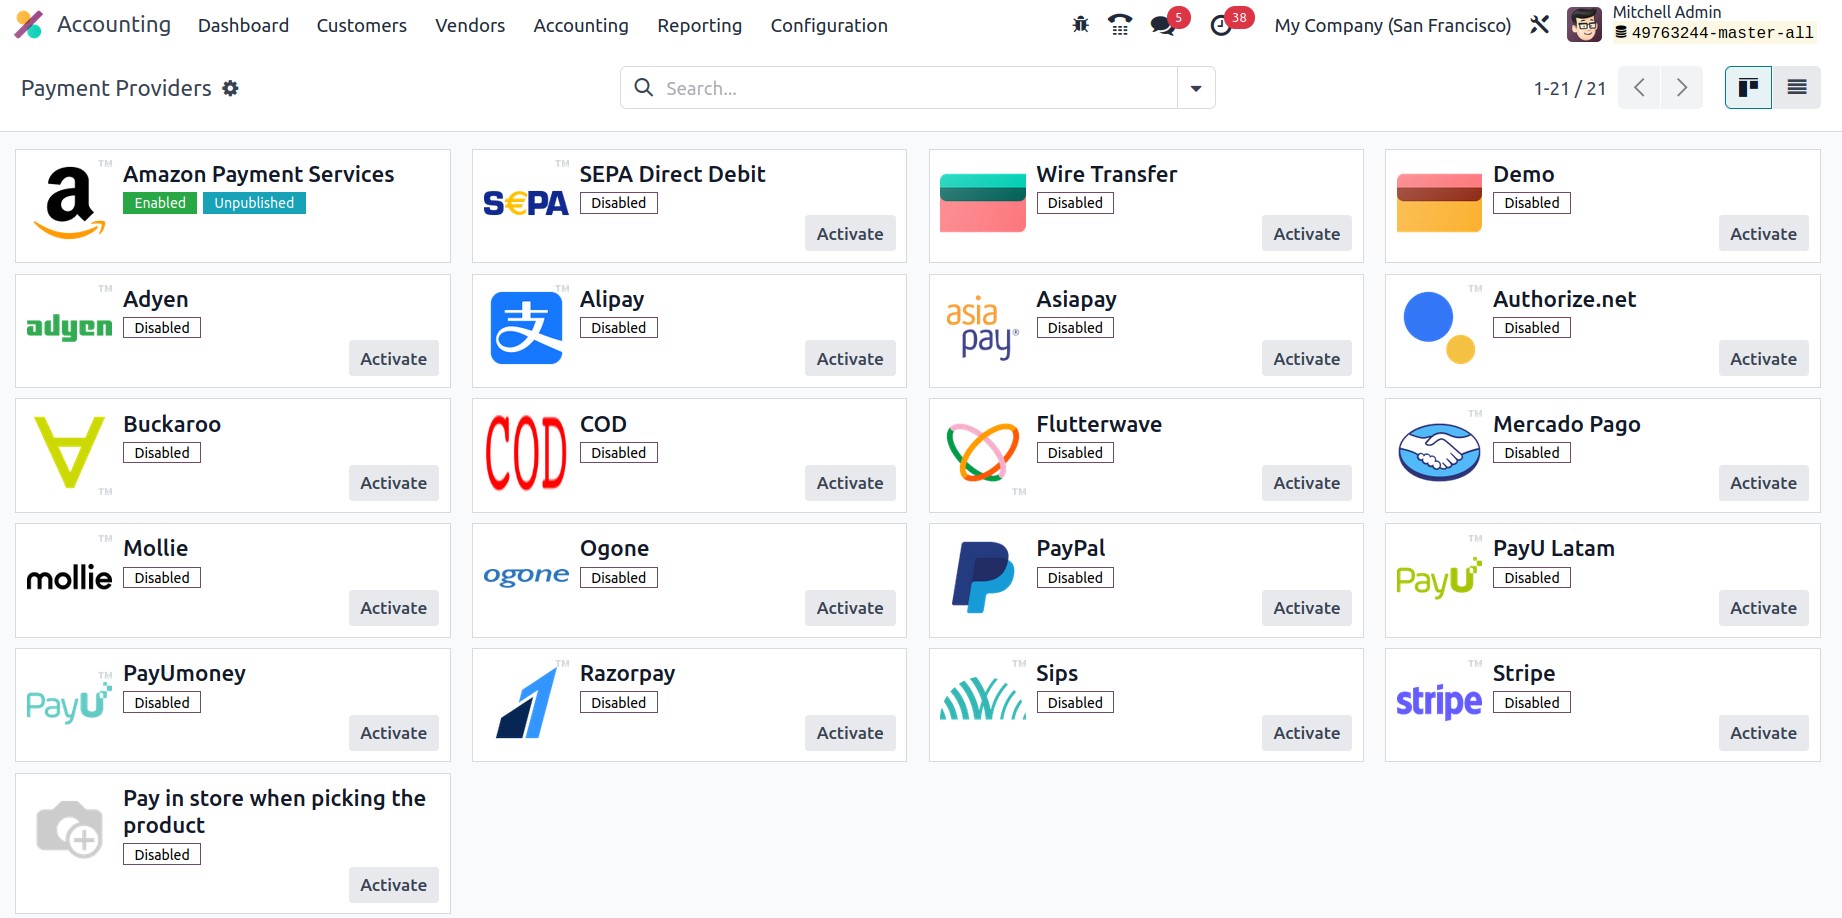
Task: Click the Flutterwave logo icon
Action: point(983,452)
